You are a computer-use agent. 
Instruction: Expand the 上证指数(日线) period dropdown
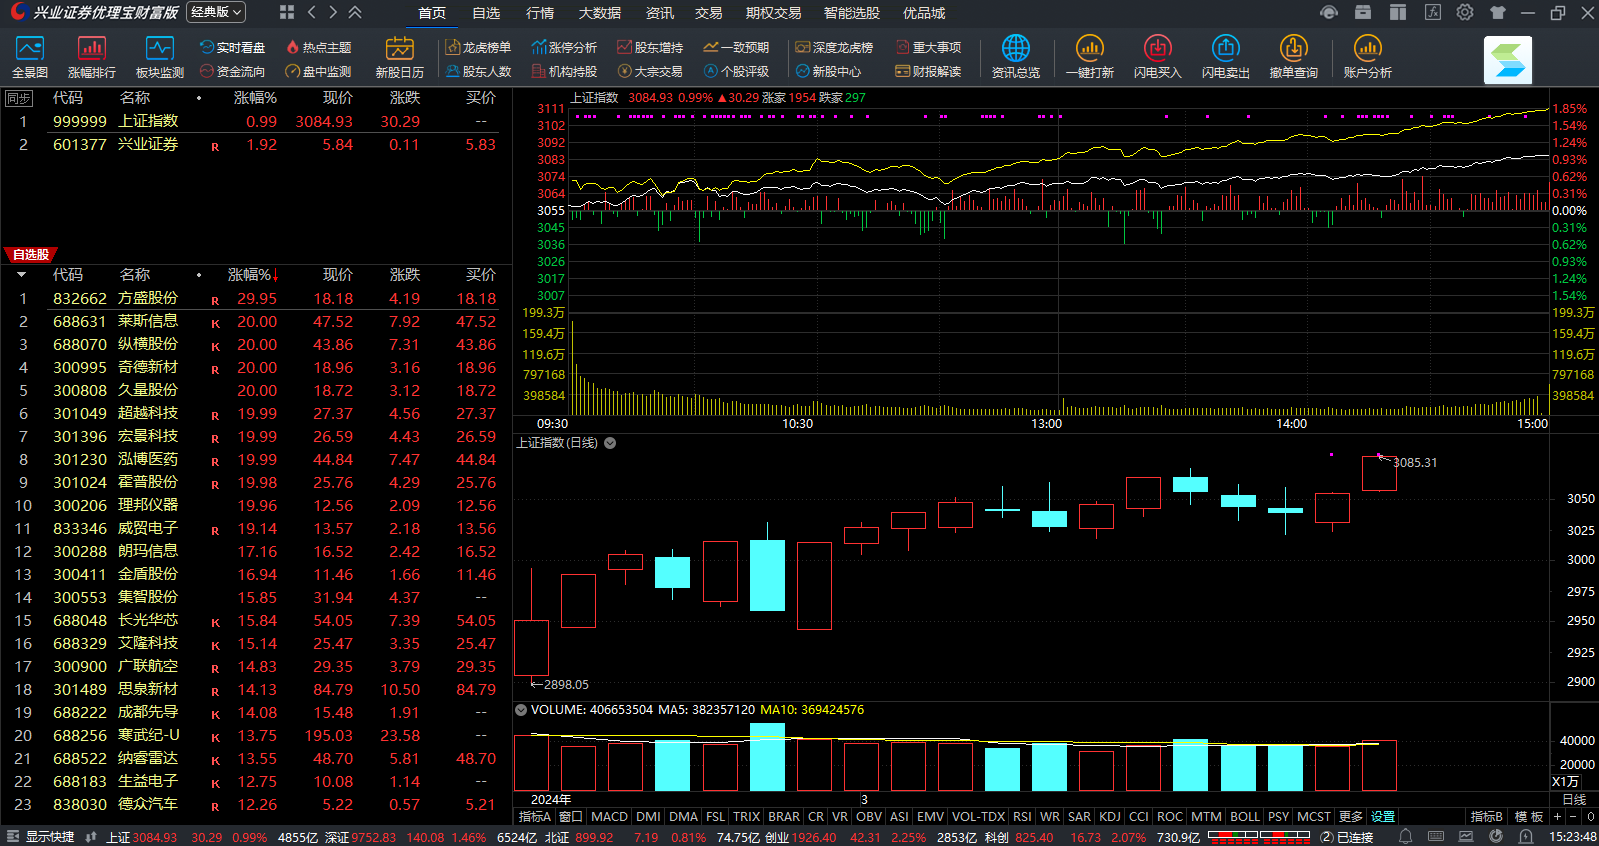pyautogui.click(x=610, y=443)
